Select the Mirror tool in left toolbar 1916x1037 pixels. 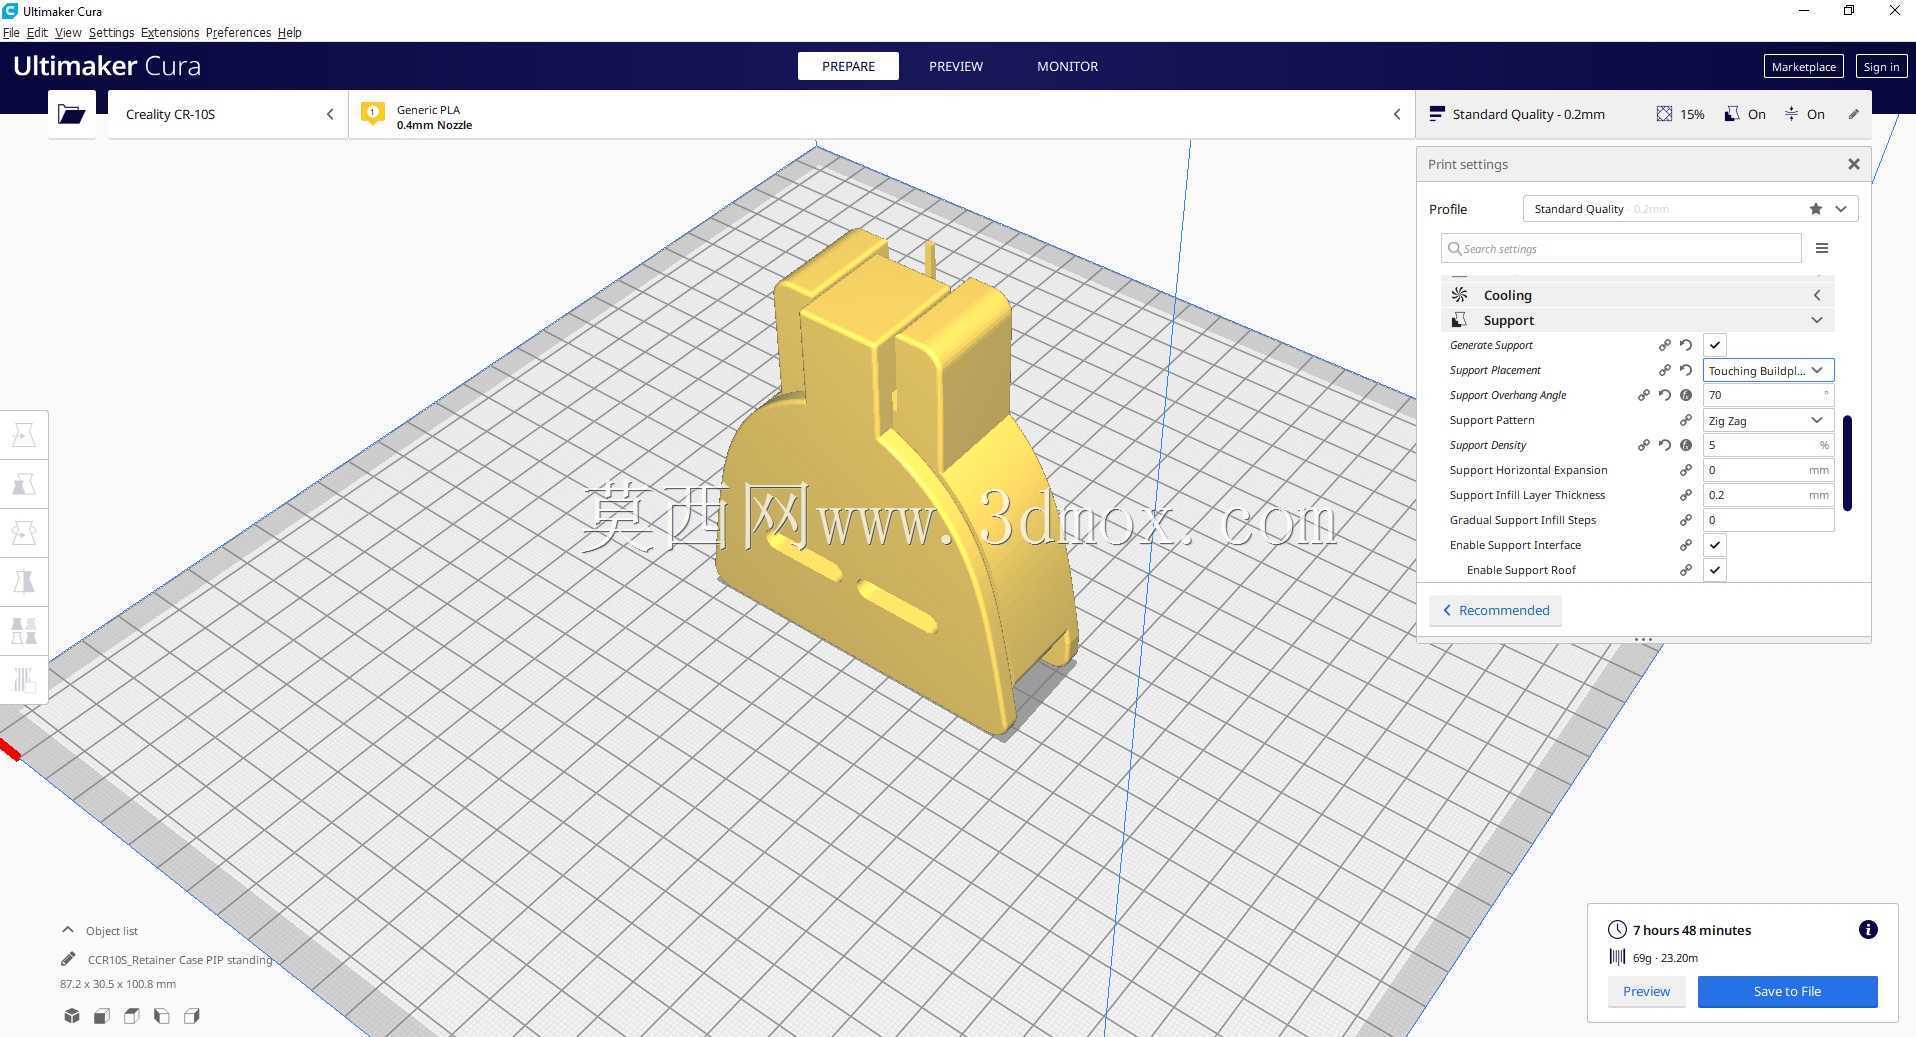click(x=24, y=582)
